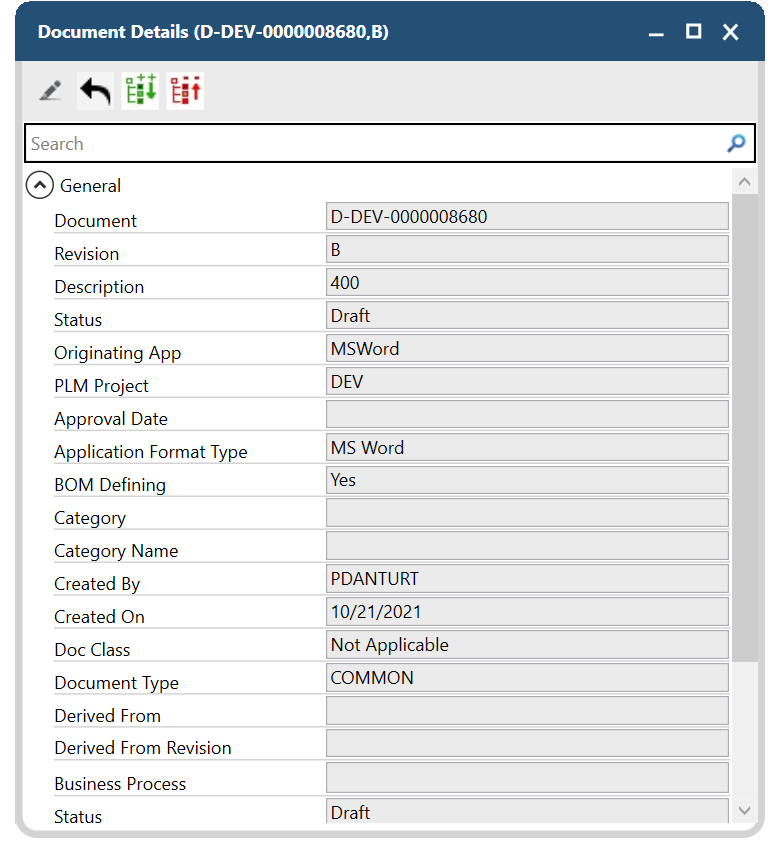The image size is (778, 867).
Task: Click the red collapse all sections icon
Action: 185,91
